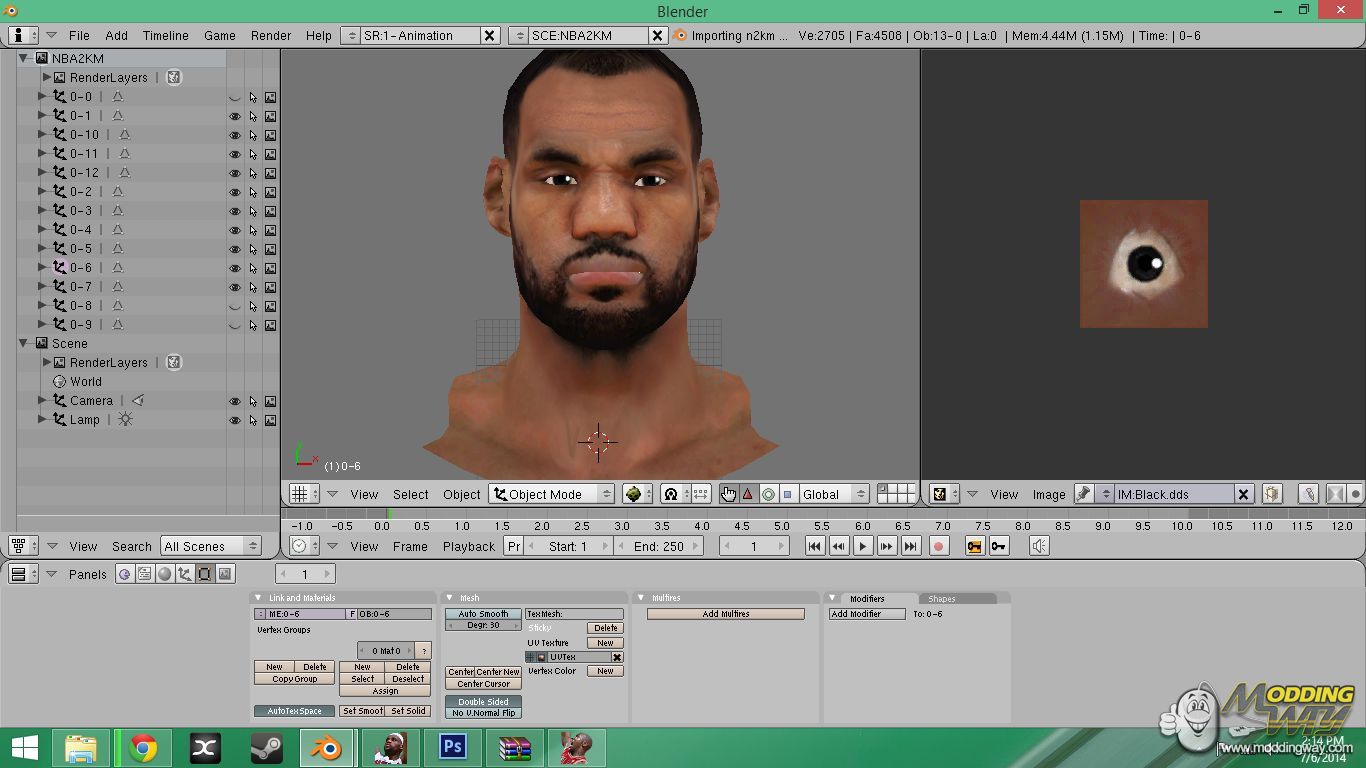Open Photoshop from the Windows taskbar

coord(453,748)
